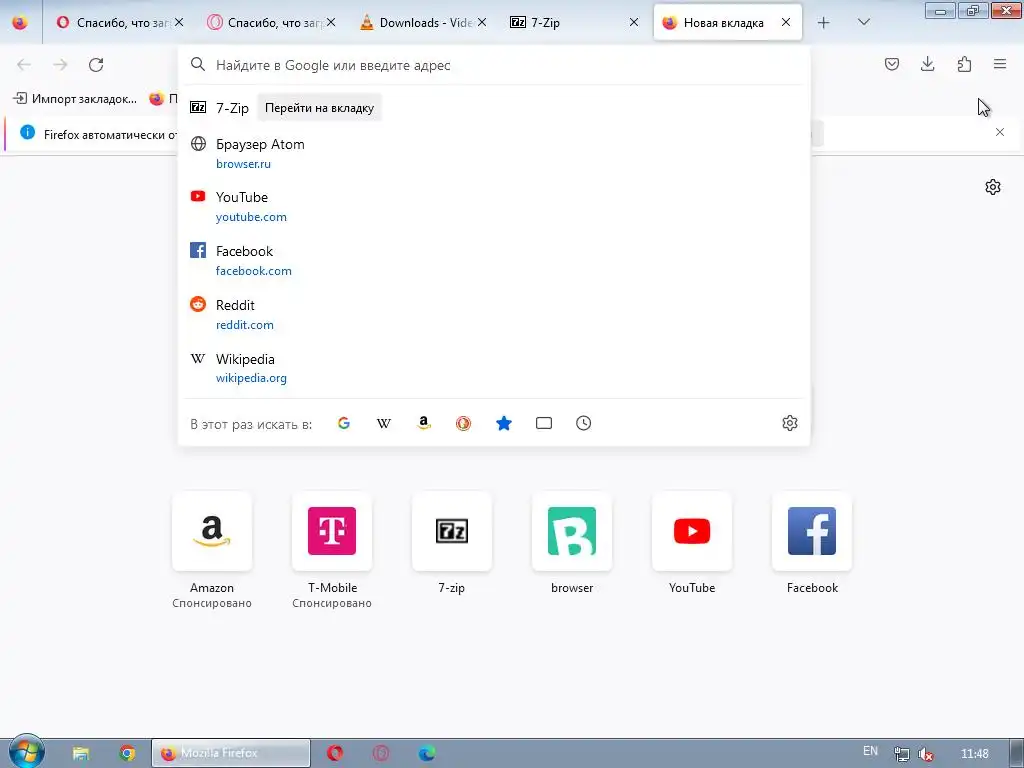This screenshot has width=1024, height=768.
Task: Click the 11:48 clock in tray
Action: 974,754
